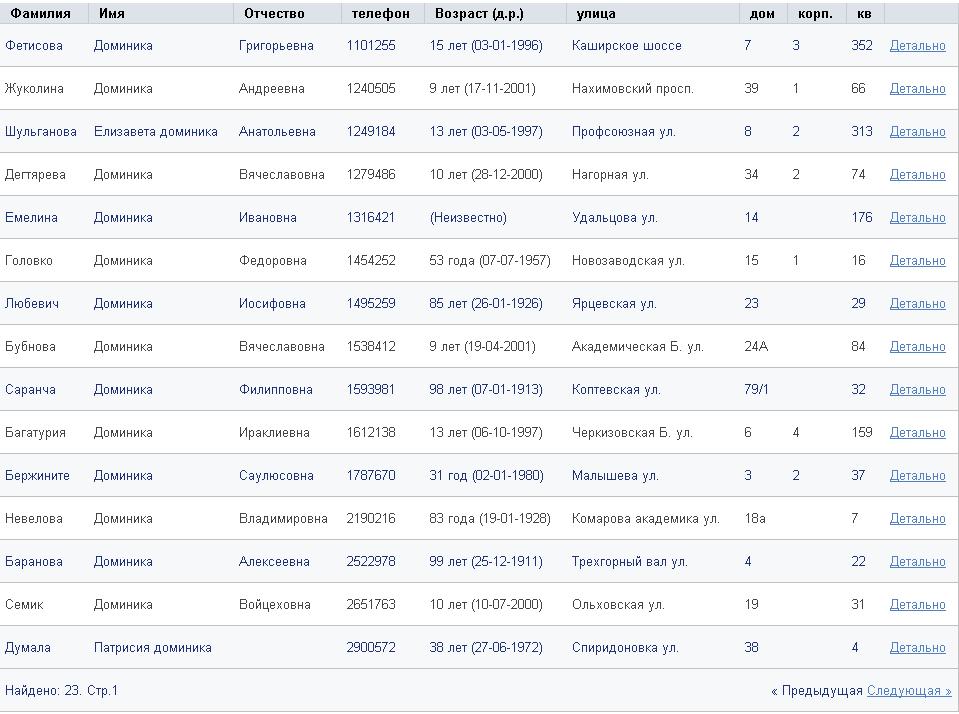Click Детально link in Емелина row
This screenshot has width=959, height=714.
[917, 218]
